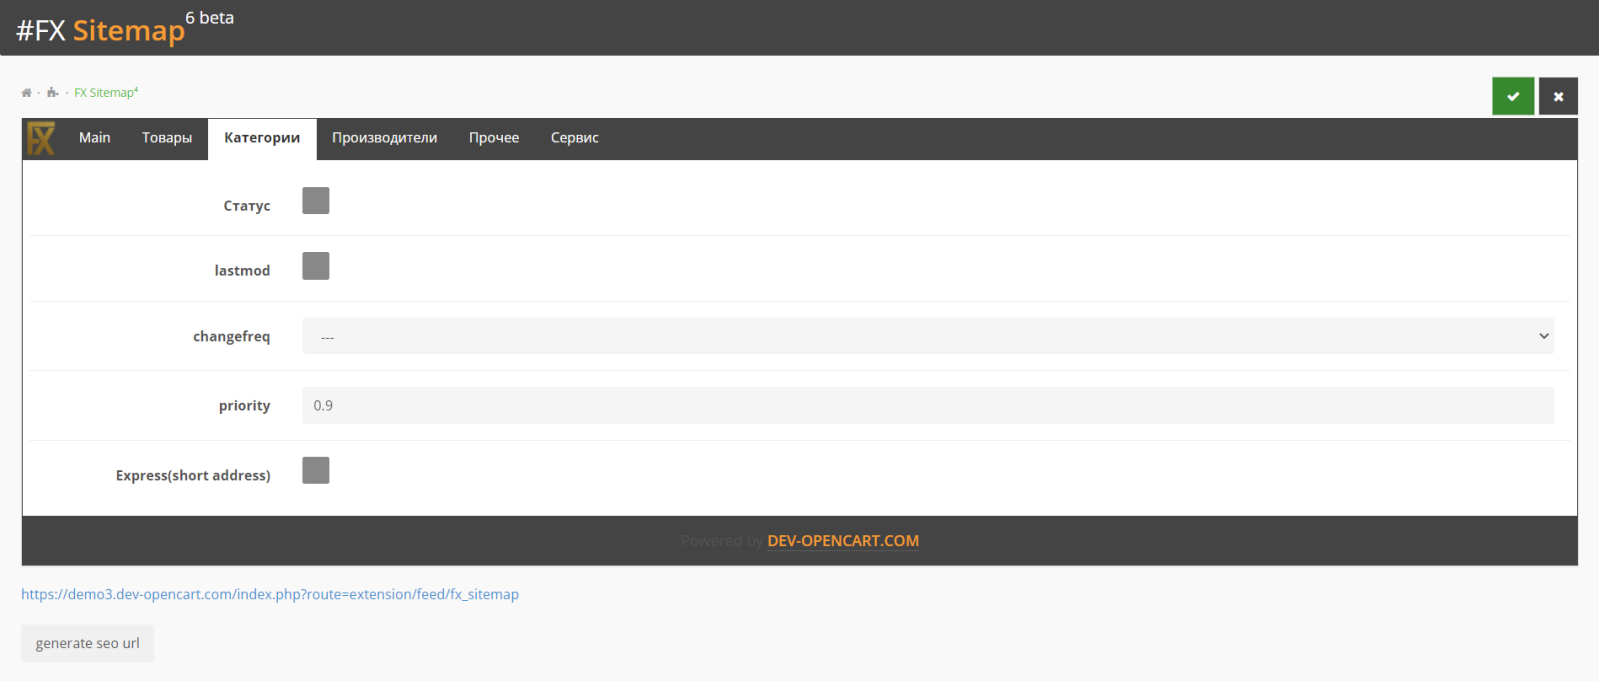Click the home icon in breadcrumb
This screenshot has width=1600, height=681.
(26, 93)
